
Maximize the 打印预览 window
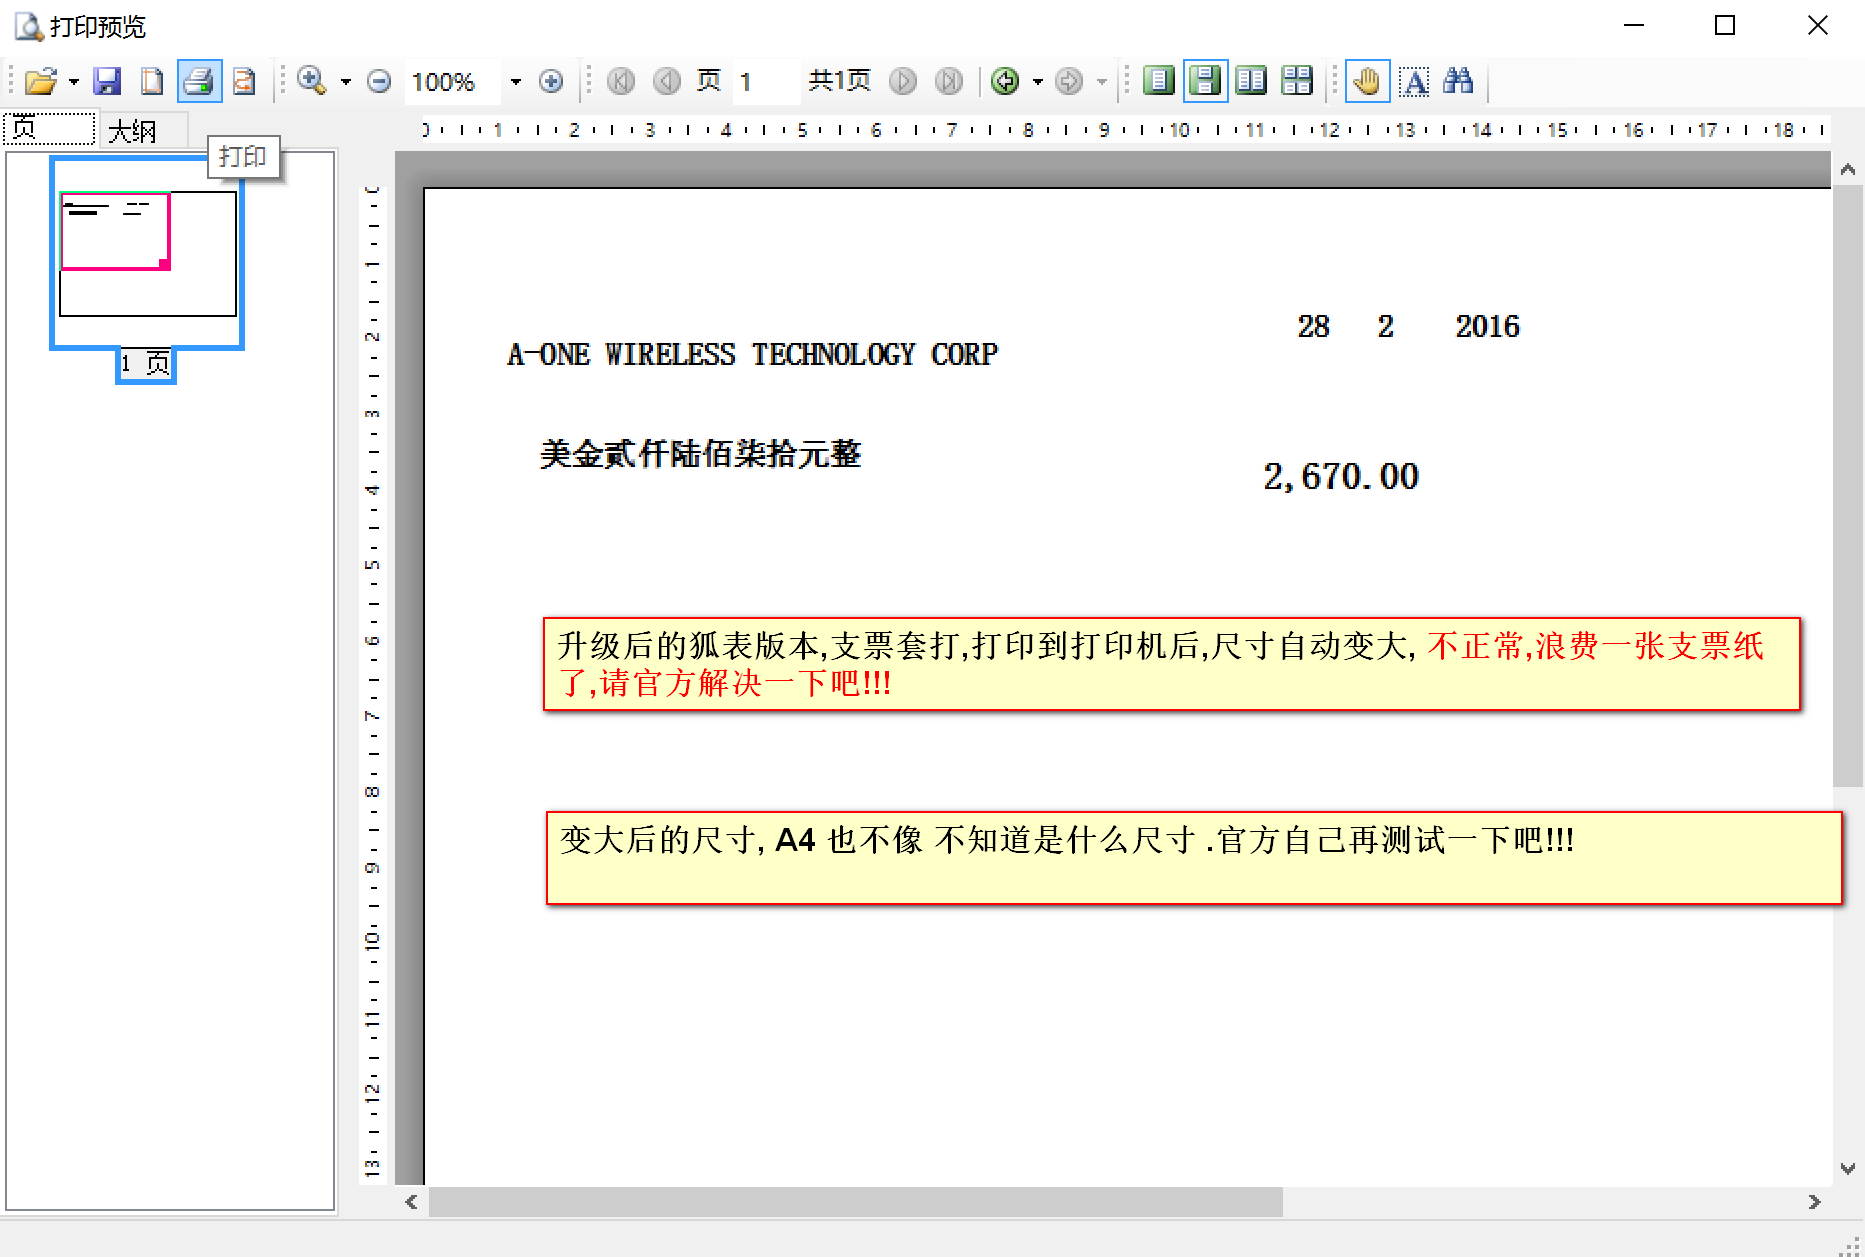(1725, 25)
